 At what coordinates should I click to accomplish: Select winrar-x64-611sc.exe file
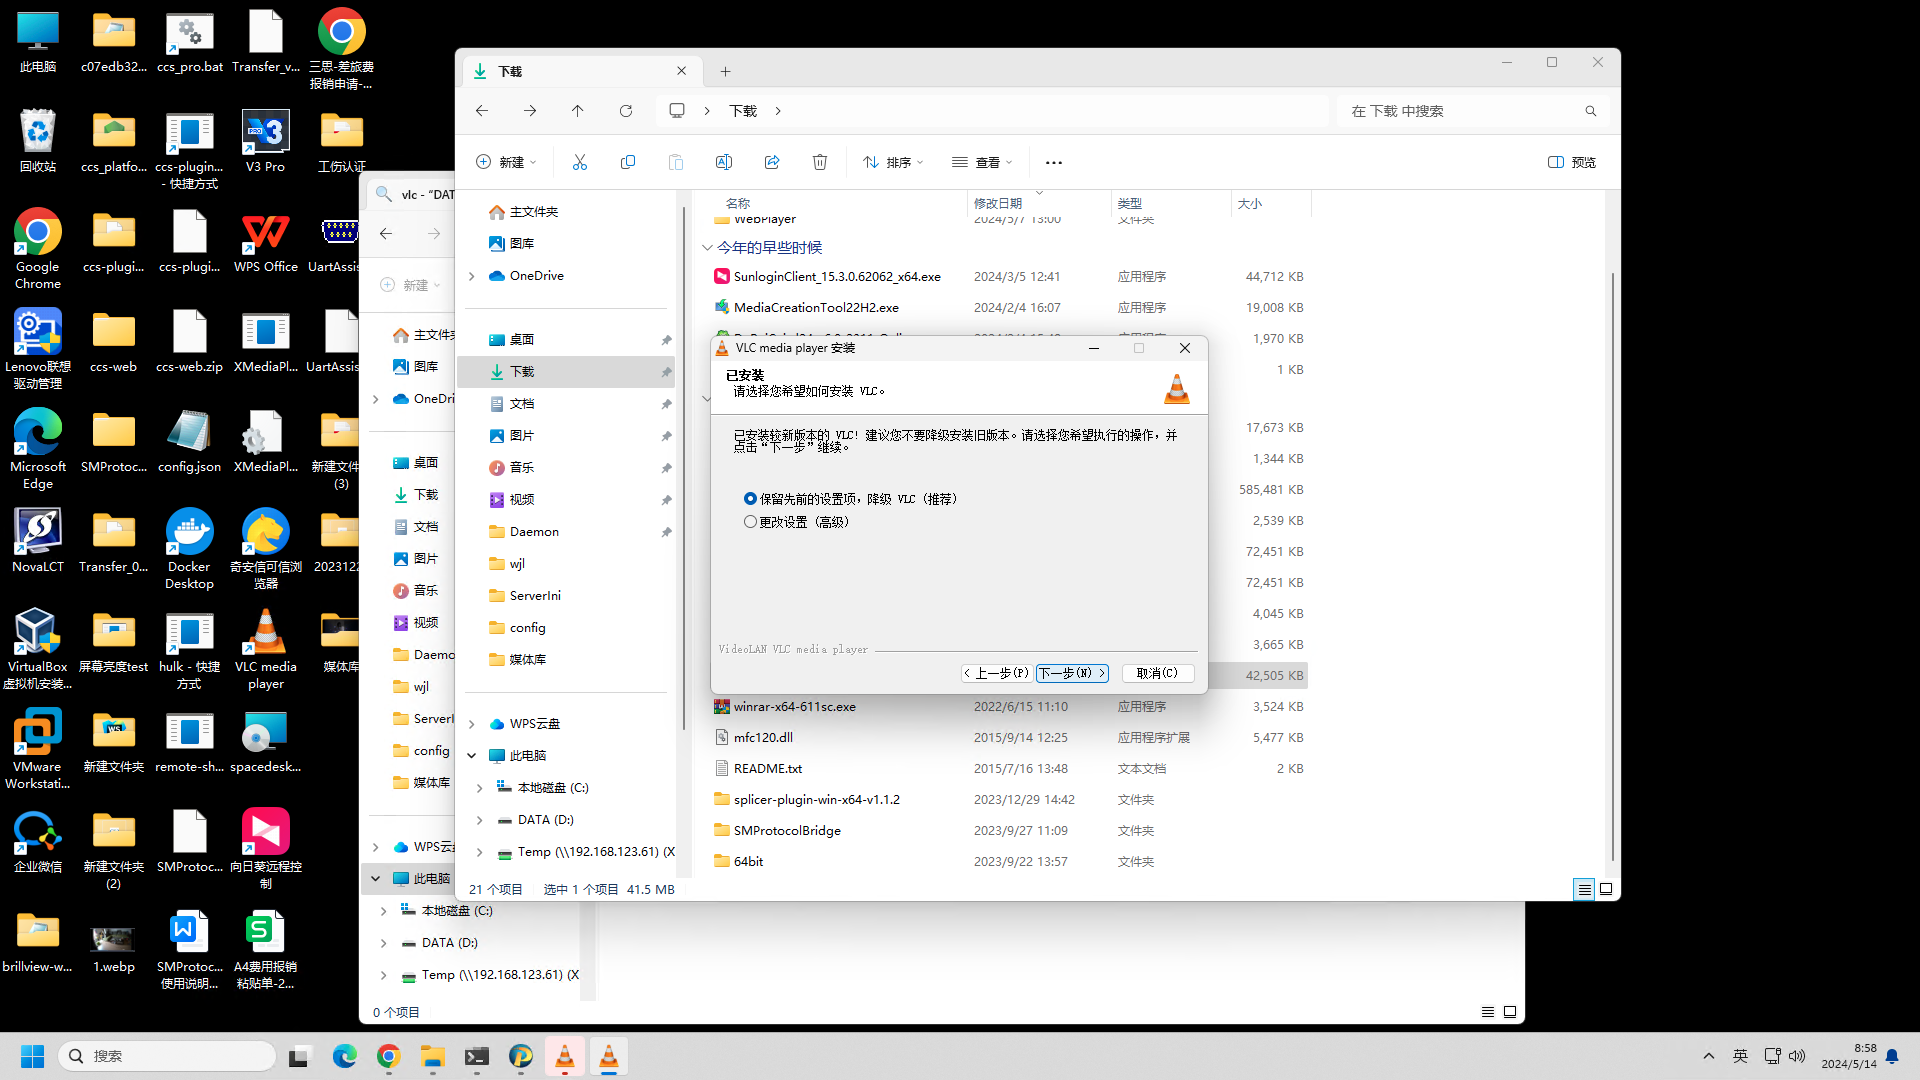(794, 707)
